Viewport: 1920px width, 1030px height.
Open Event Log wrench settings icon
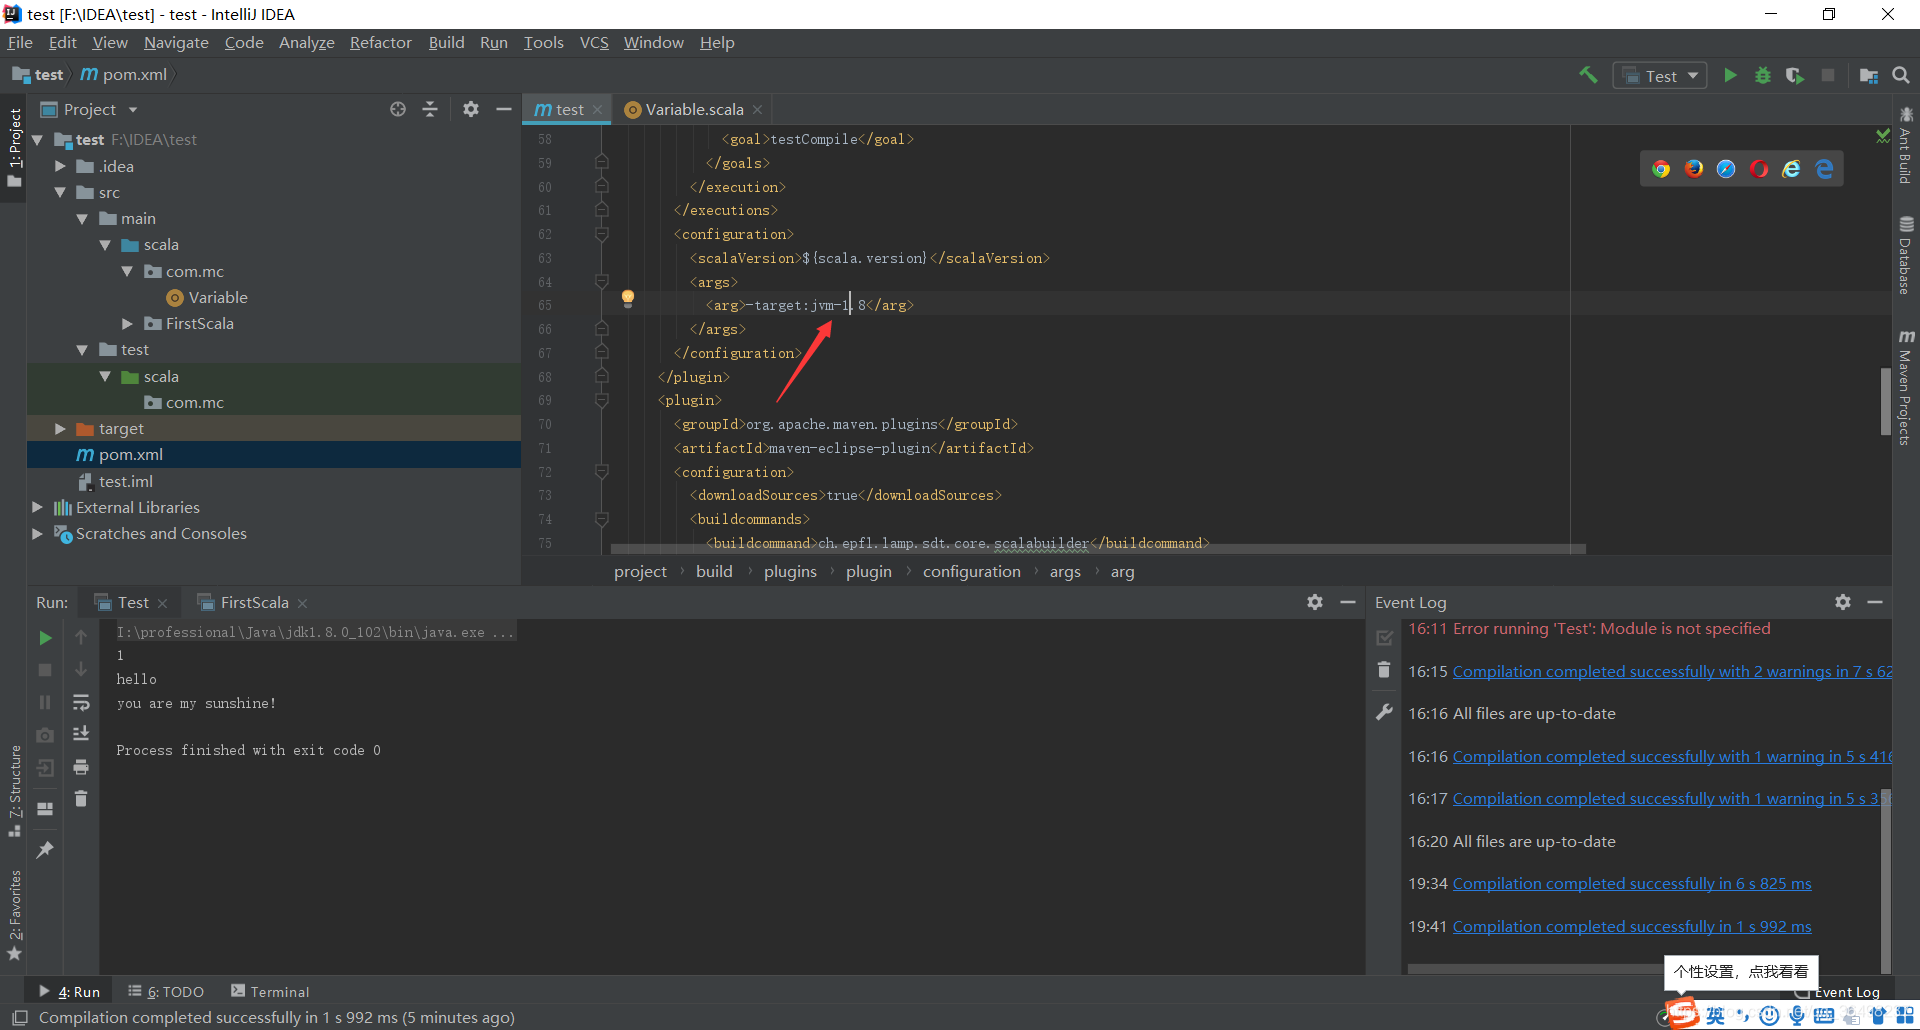point(1384,712)
